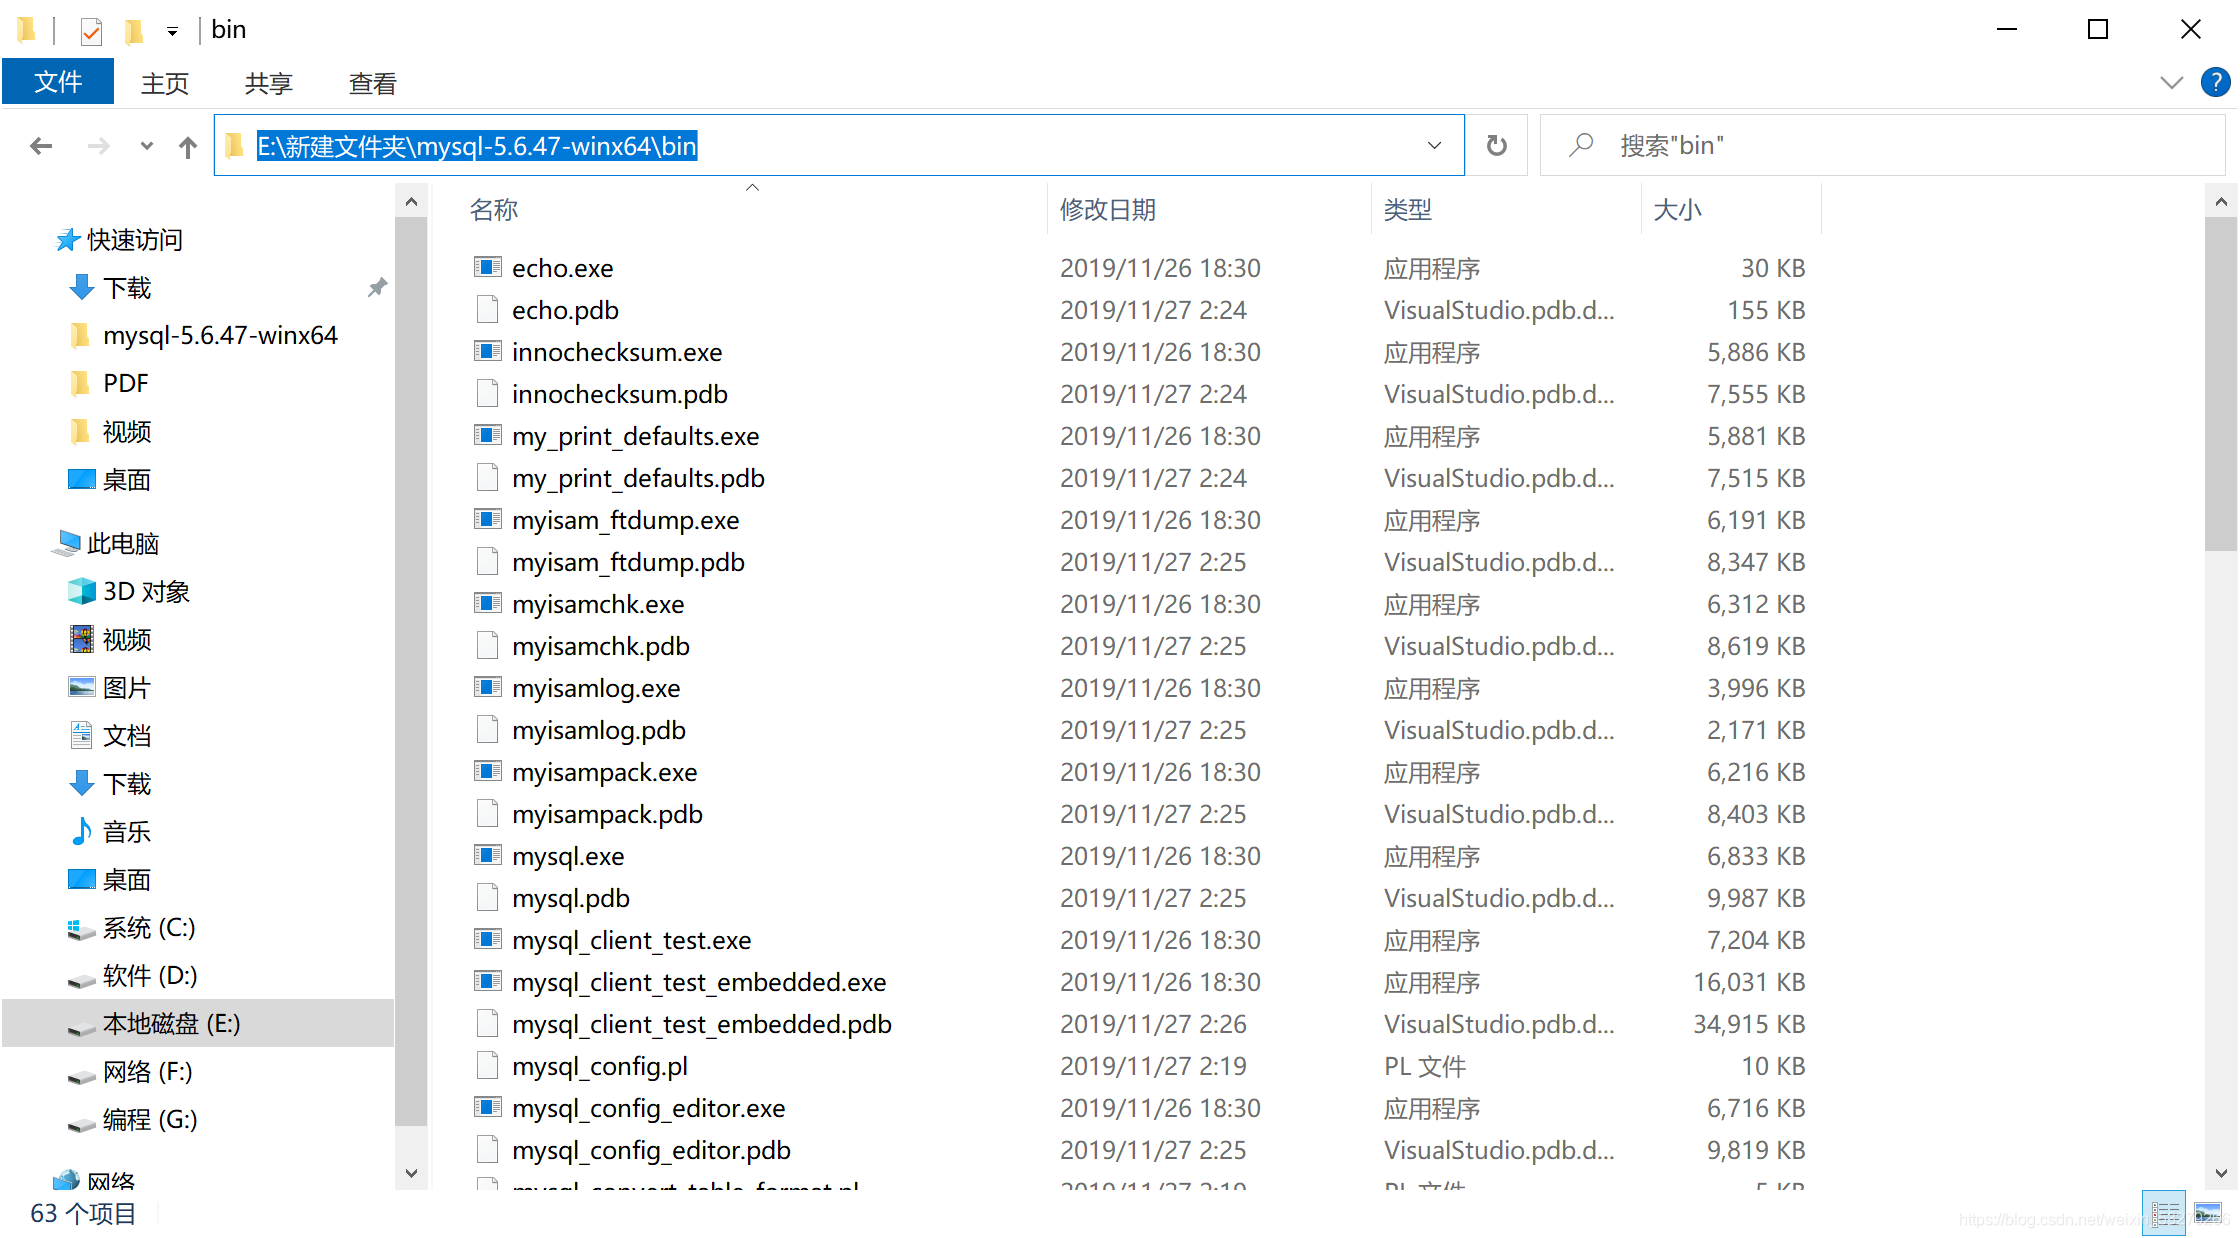Switch to large icons view button

2207,1214
